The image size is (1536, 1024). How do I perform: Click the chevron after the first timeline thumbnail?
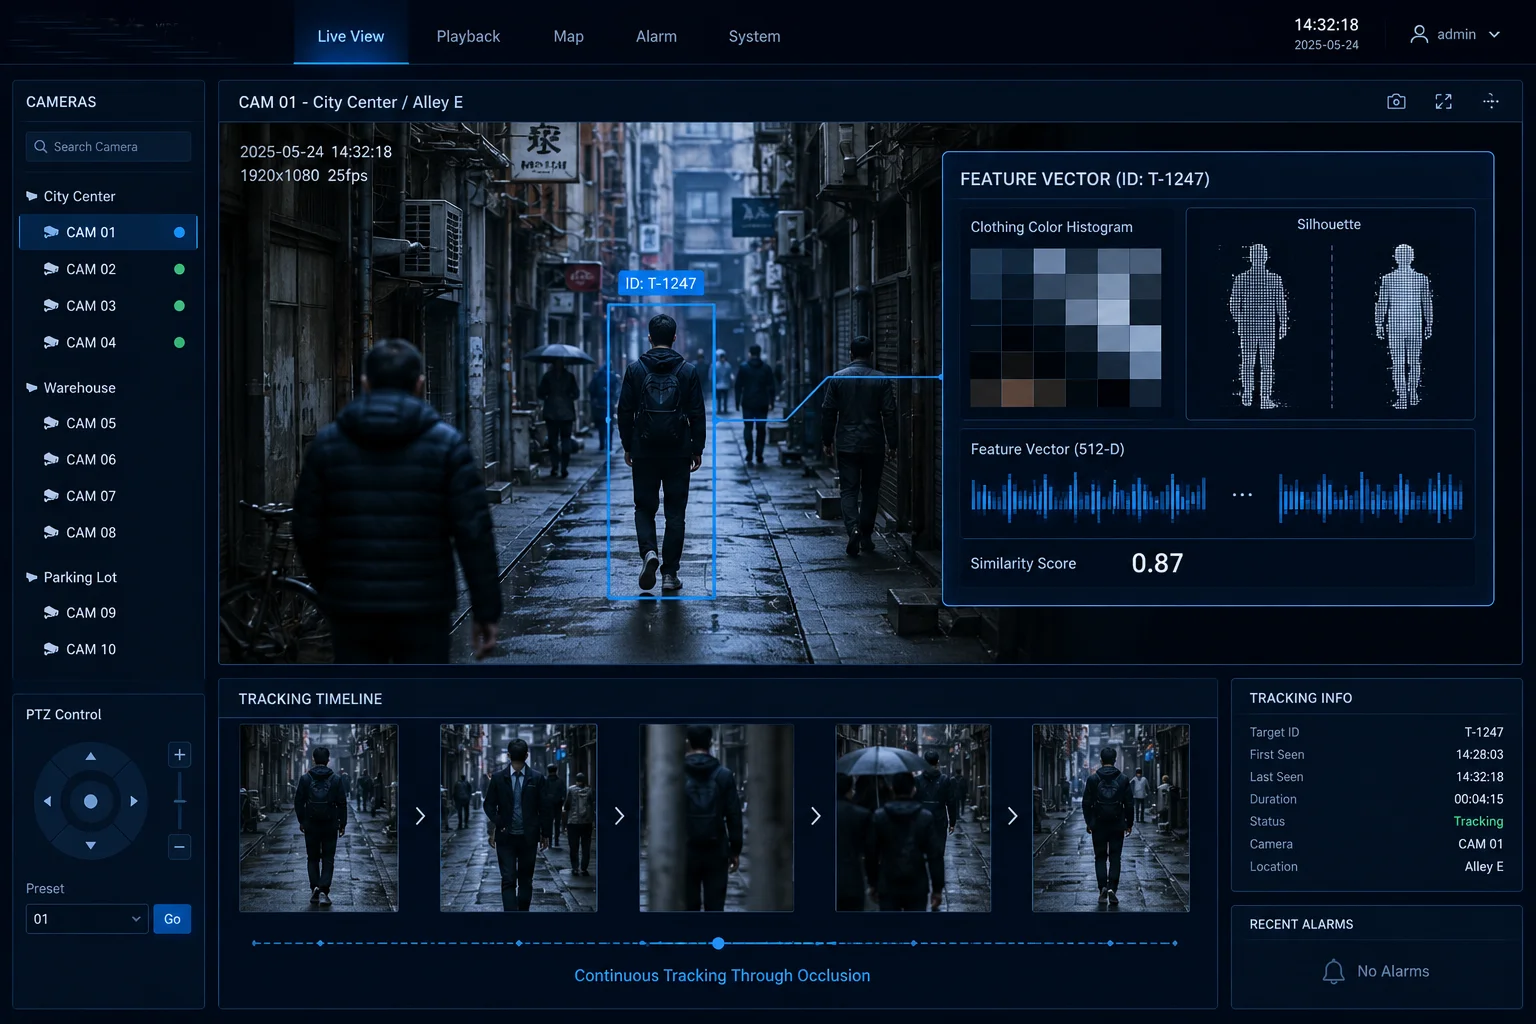point(420,817)
